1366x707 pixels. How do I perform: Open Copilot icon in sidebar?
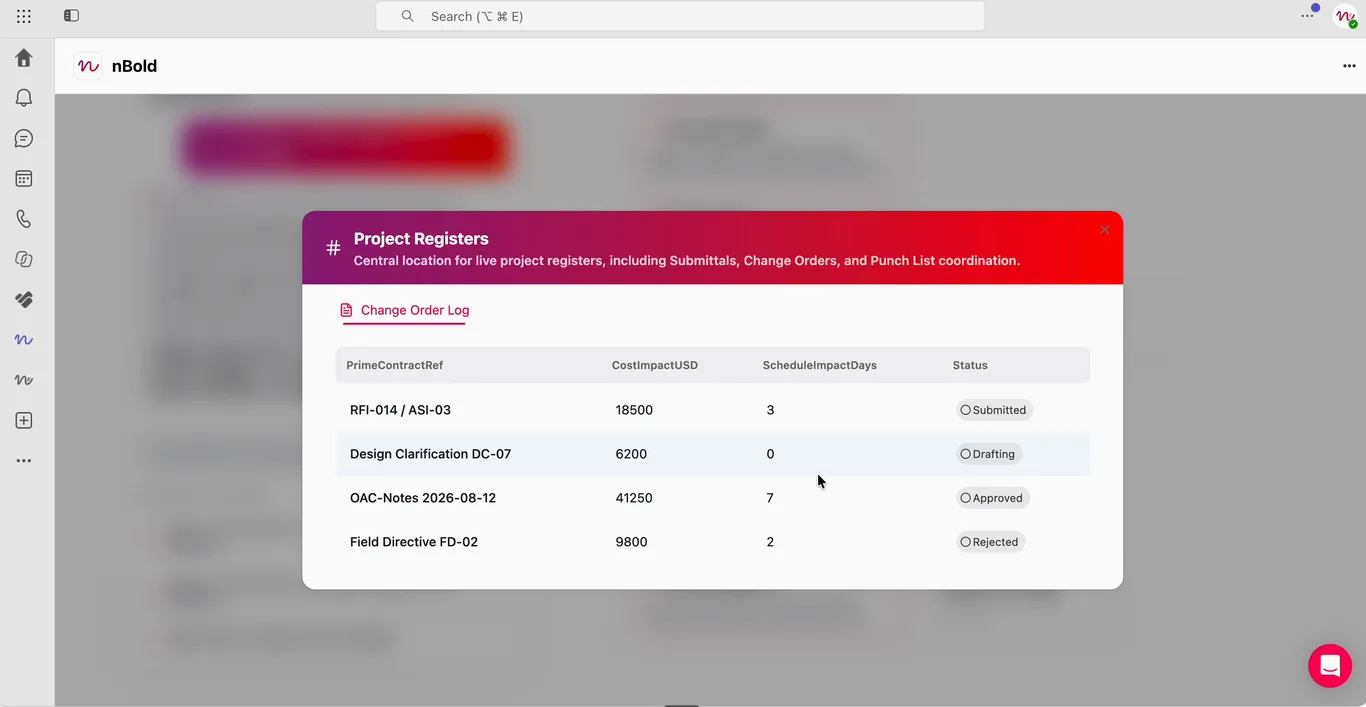click(x=24, y=260)
